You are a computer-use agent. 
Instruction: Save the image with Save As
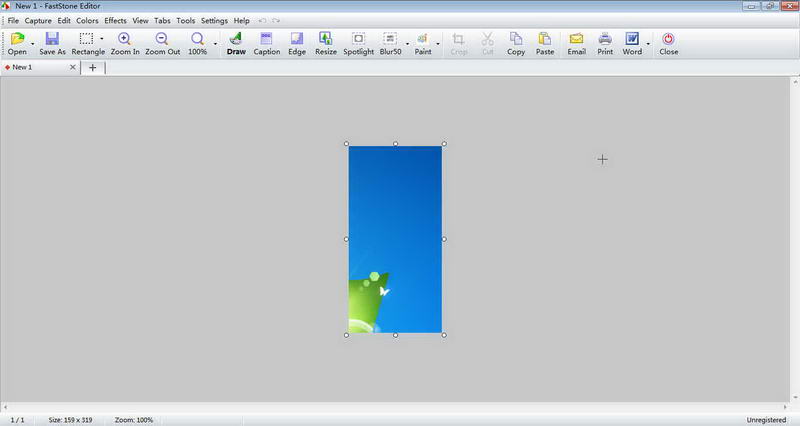point(52,44)
